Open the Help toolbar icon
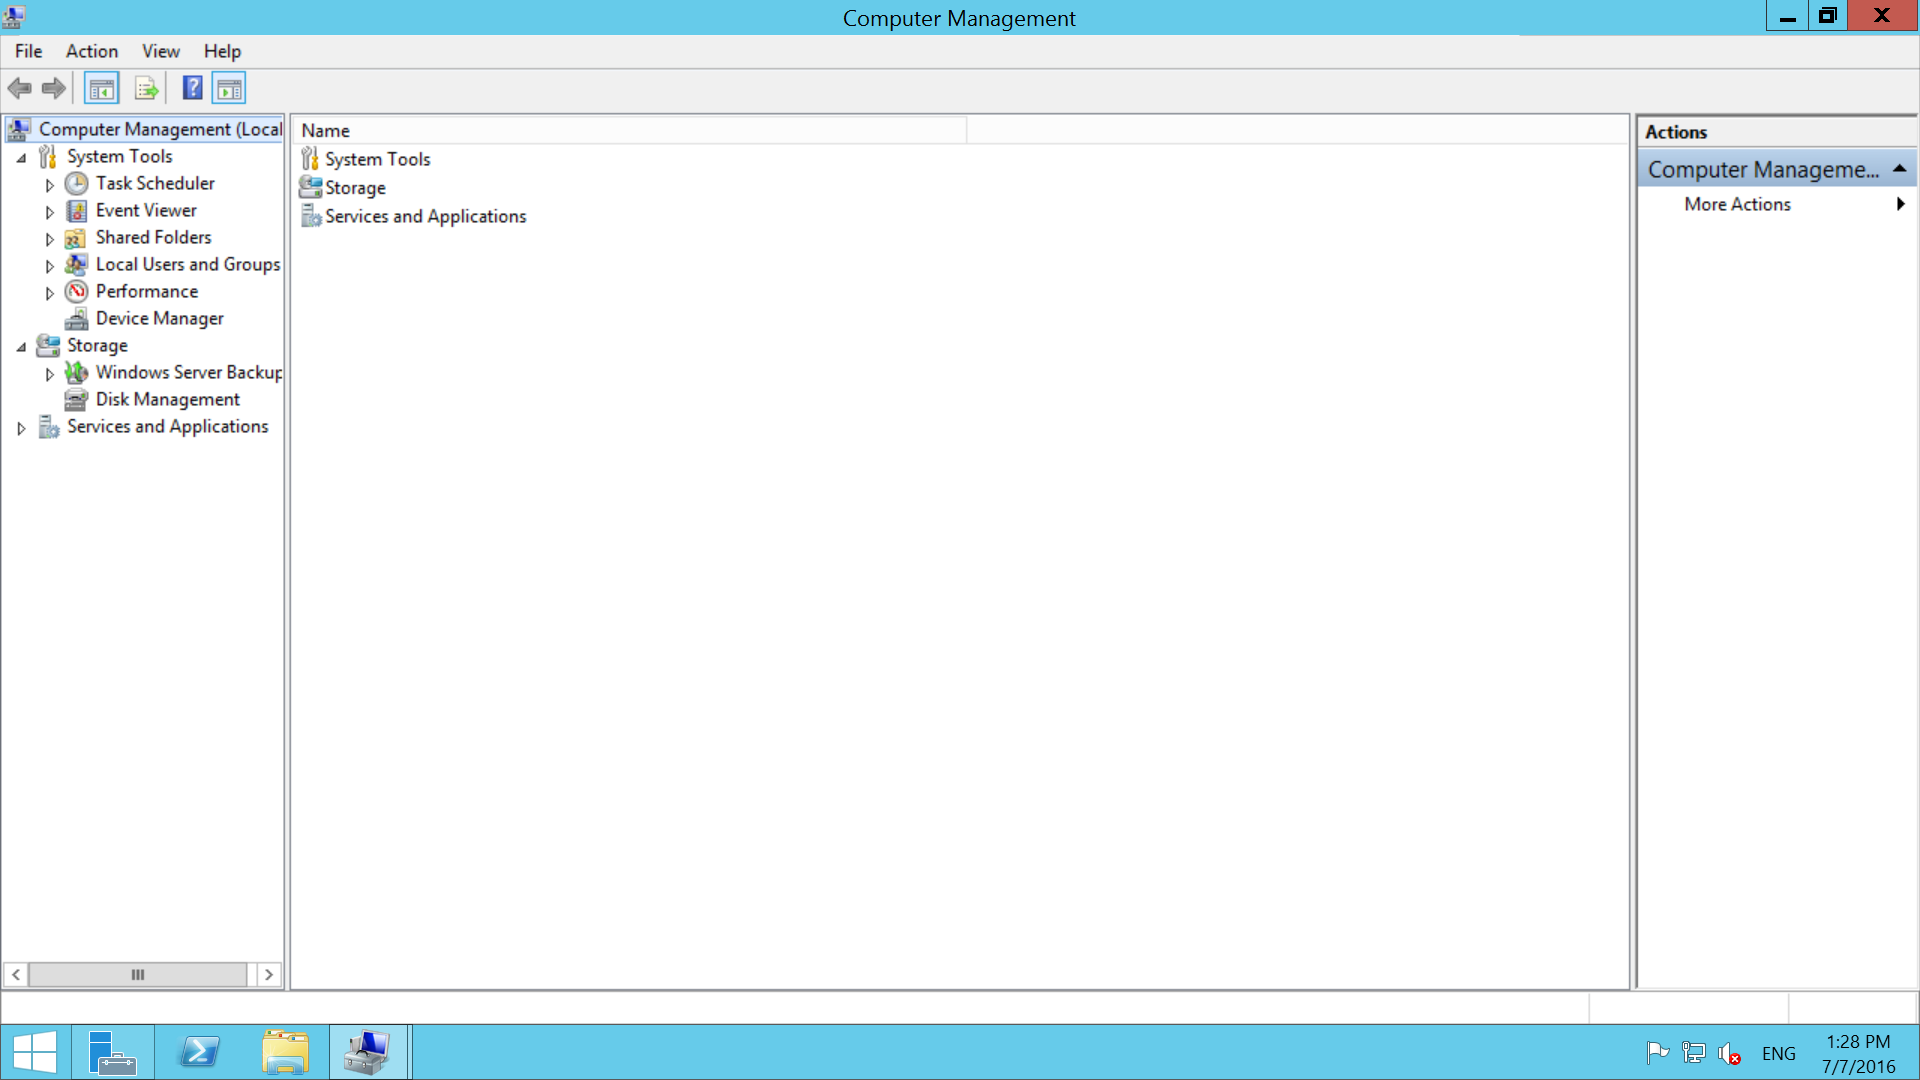 point(192,89)
